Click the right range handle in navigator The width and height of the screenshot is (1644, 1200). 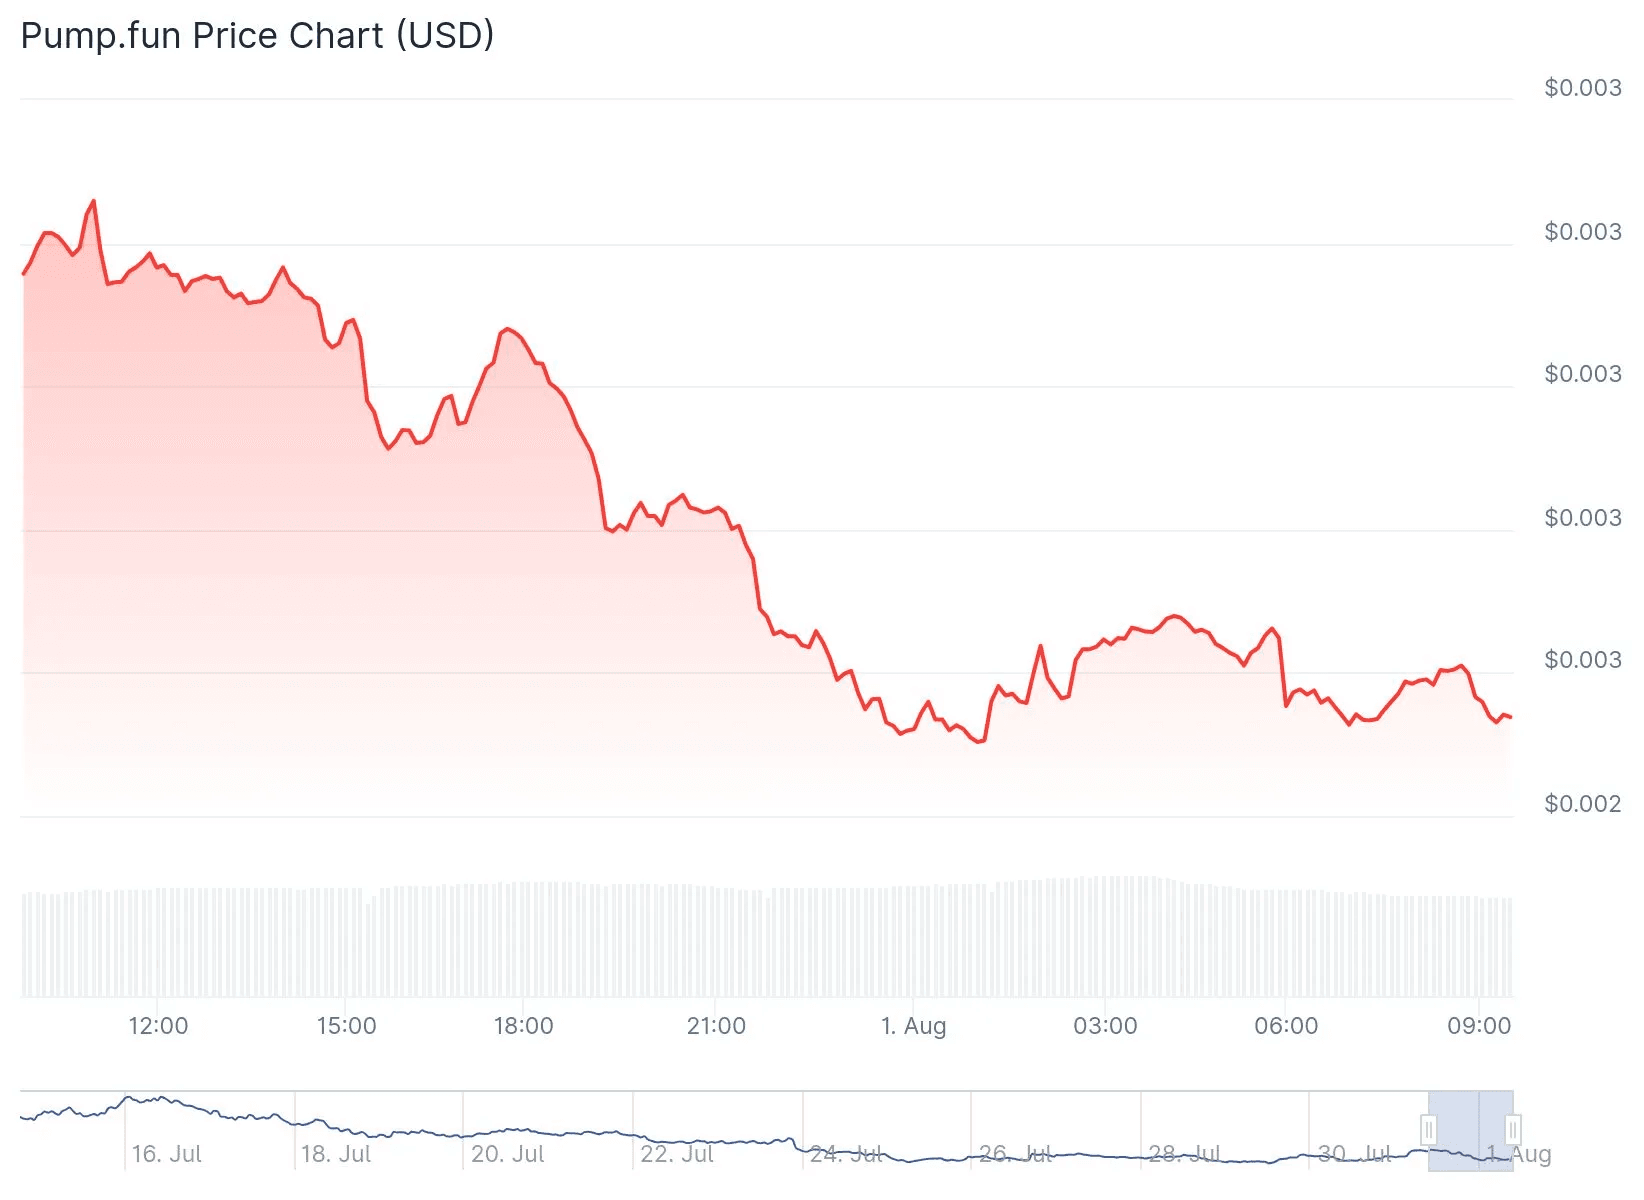pyautogui.click(x=1513, y=1130)
